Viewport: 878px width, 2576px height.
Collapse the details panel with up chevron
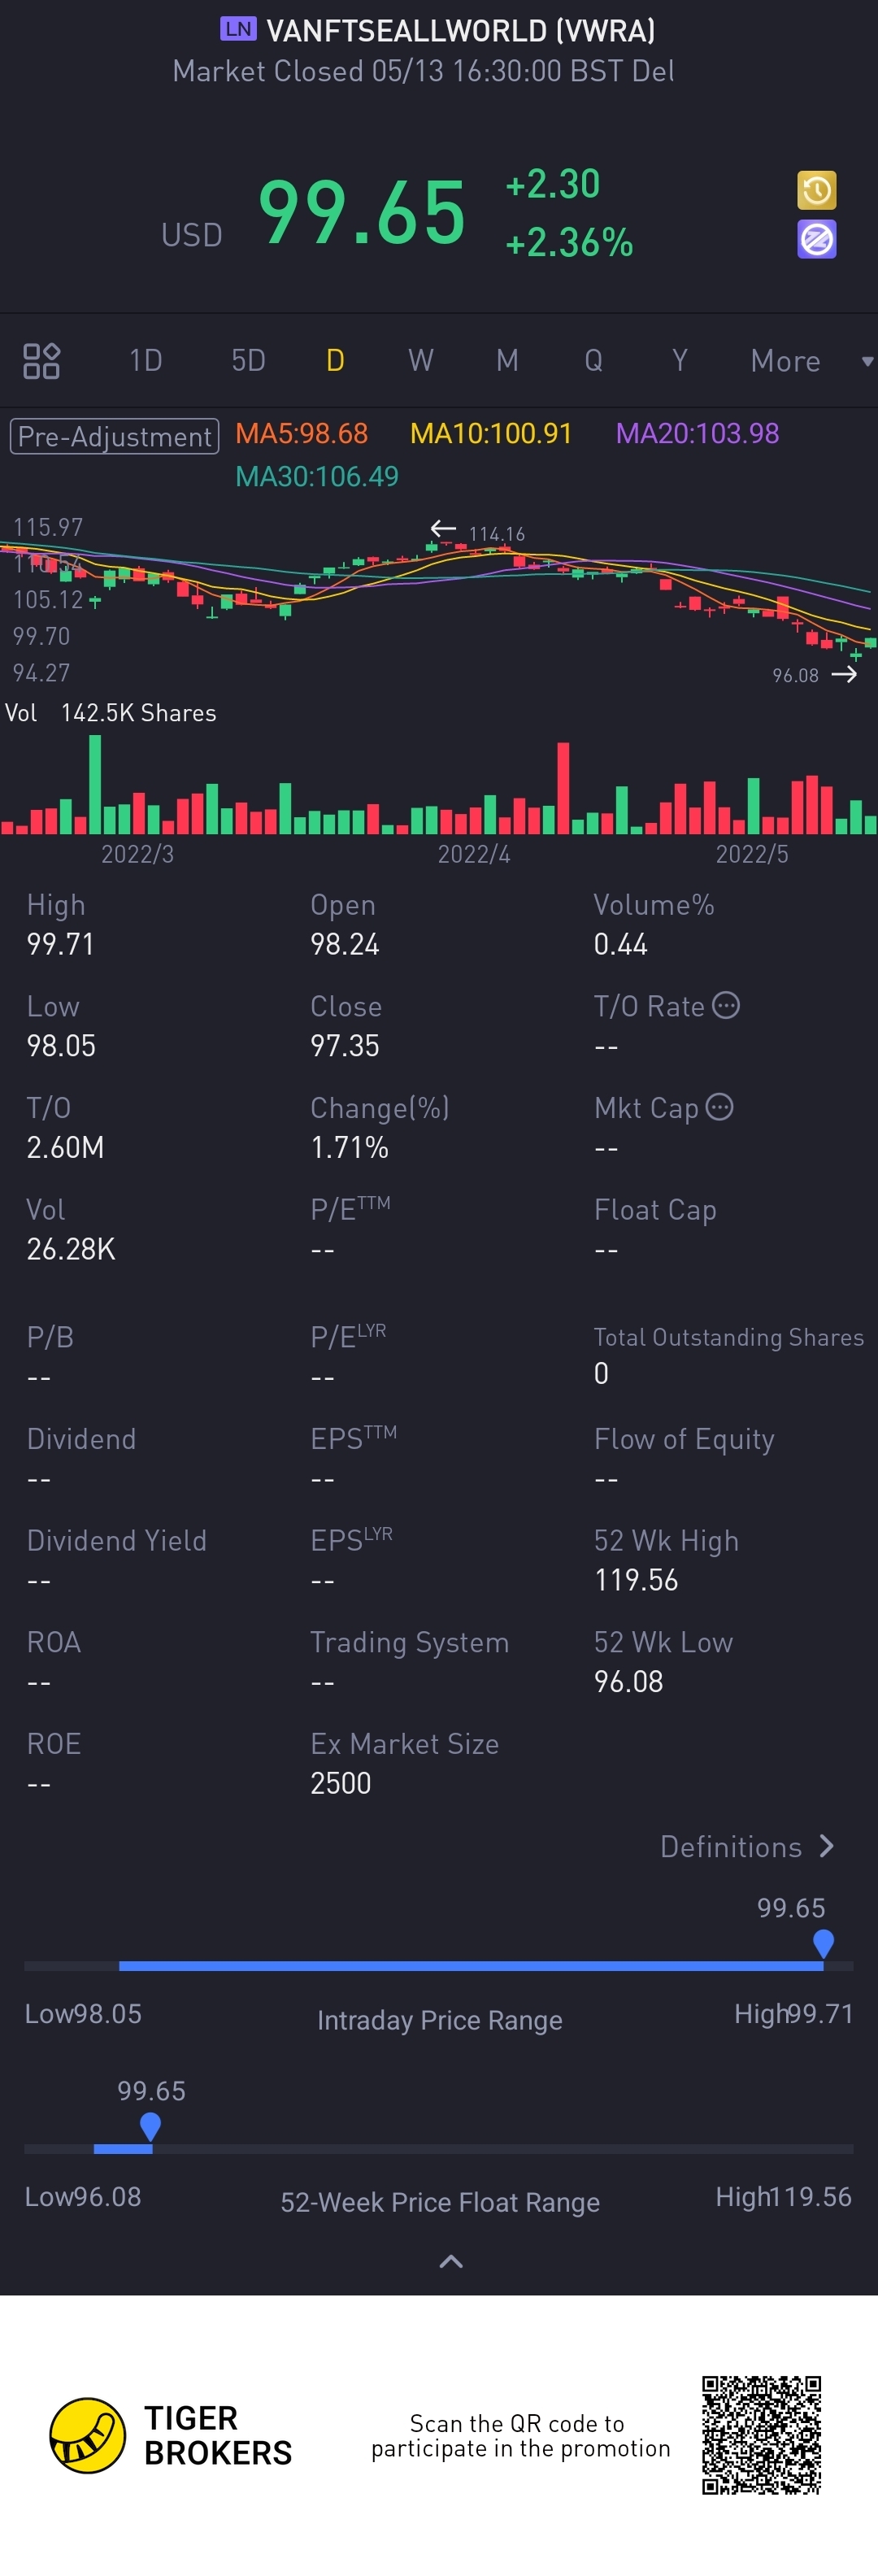point(451,2262)
